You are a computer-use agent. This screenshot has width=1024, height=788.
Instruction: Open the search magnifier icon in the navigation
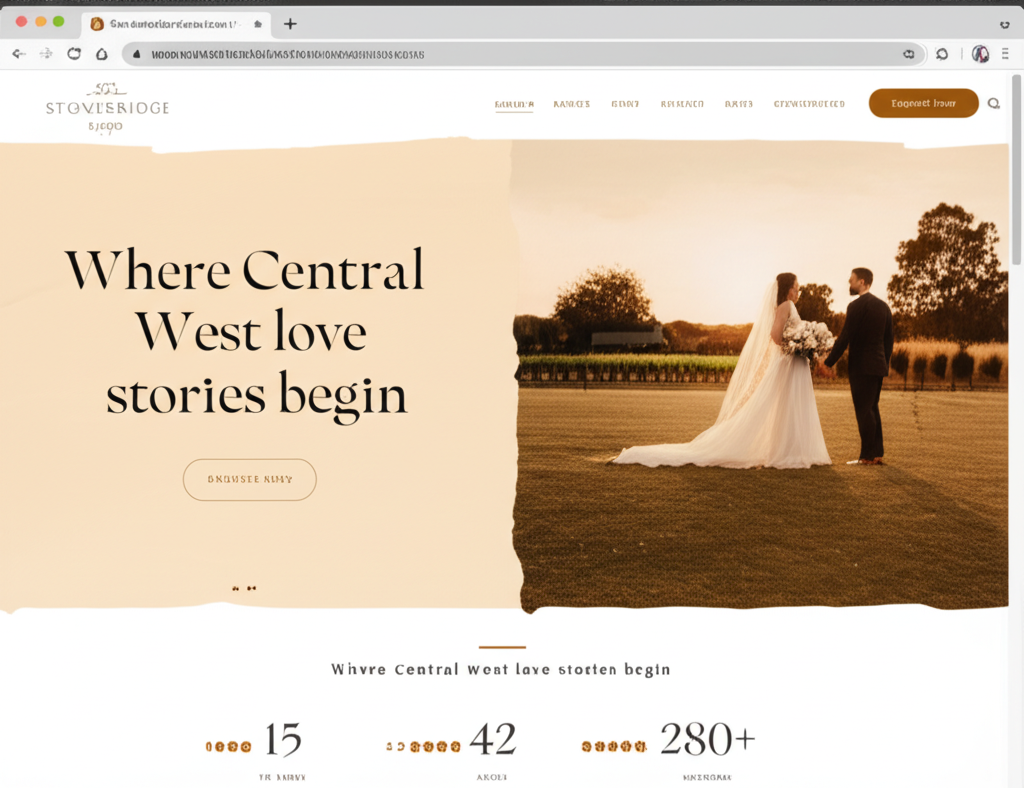coord(993,103)
